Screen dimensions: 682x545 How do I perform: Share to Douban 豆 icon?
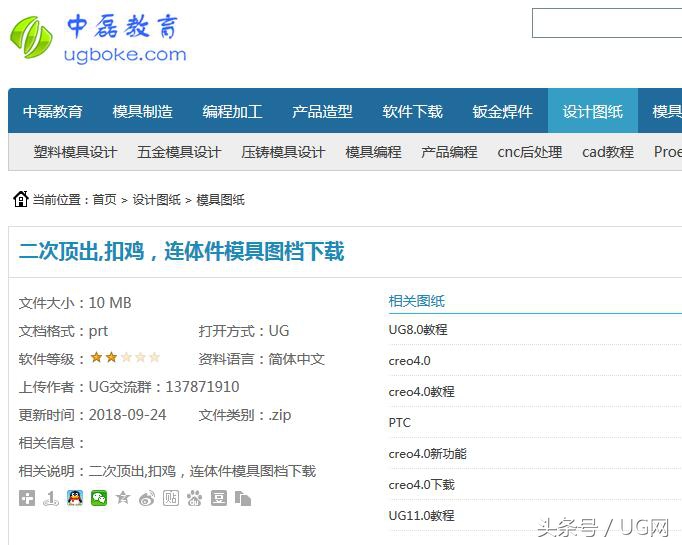click(219, 498)
